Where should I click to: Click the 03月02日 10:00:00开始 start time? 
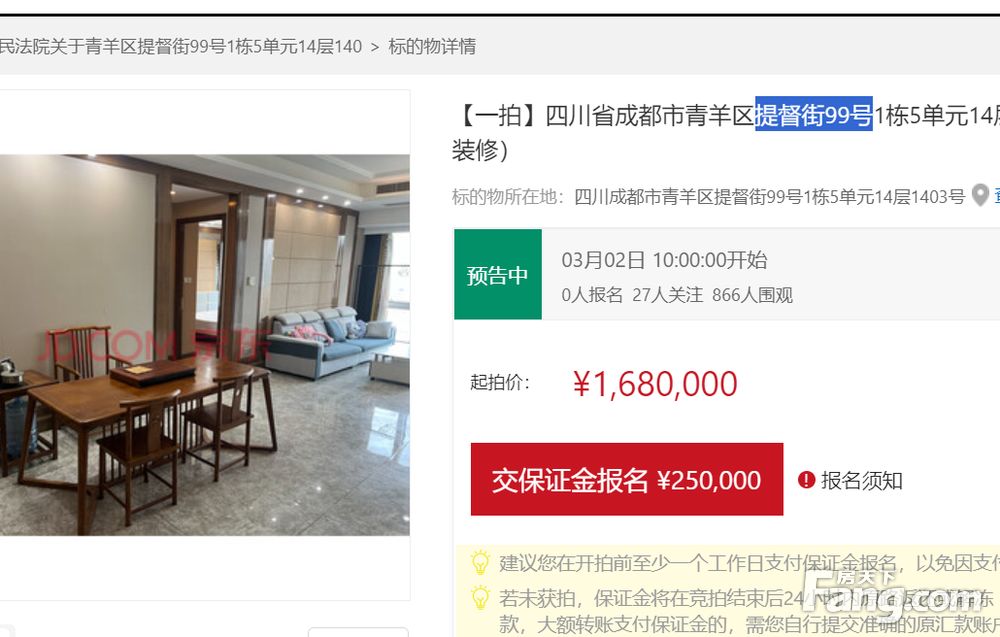664,260
